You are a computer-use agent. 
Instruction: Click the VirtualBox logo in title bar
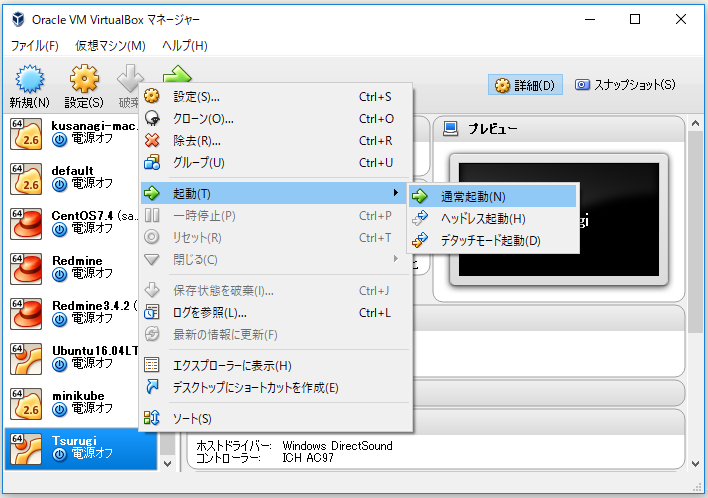pyautogui.click(x=18, y=19)
